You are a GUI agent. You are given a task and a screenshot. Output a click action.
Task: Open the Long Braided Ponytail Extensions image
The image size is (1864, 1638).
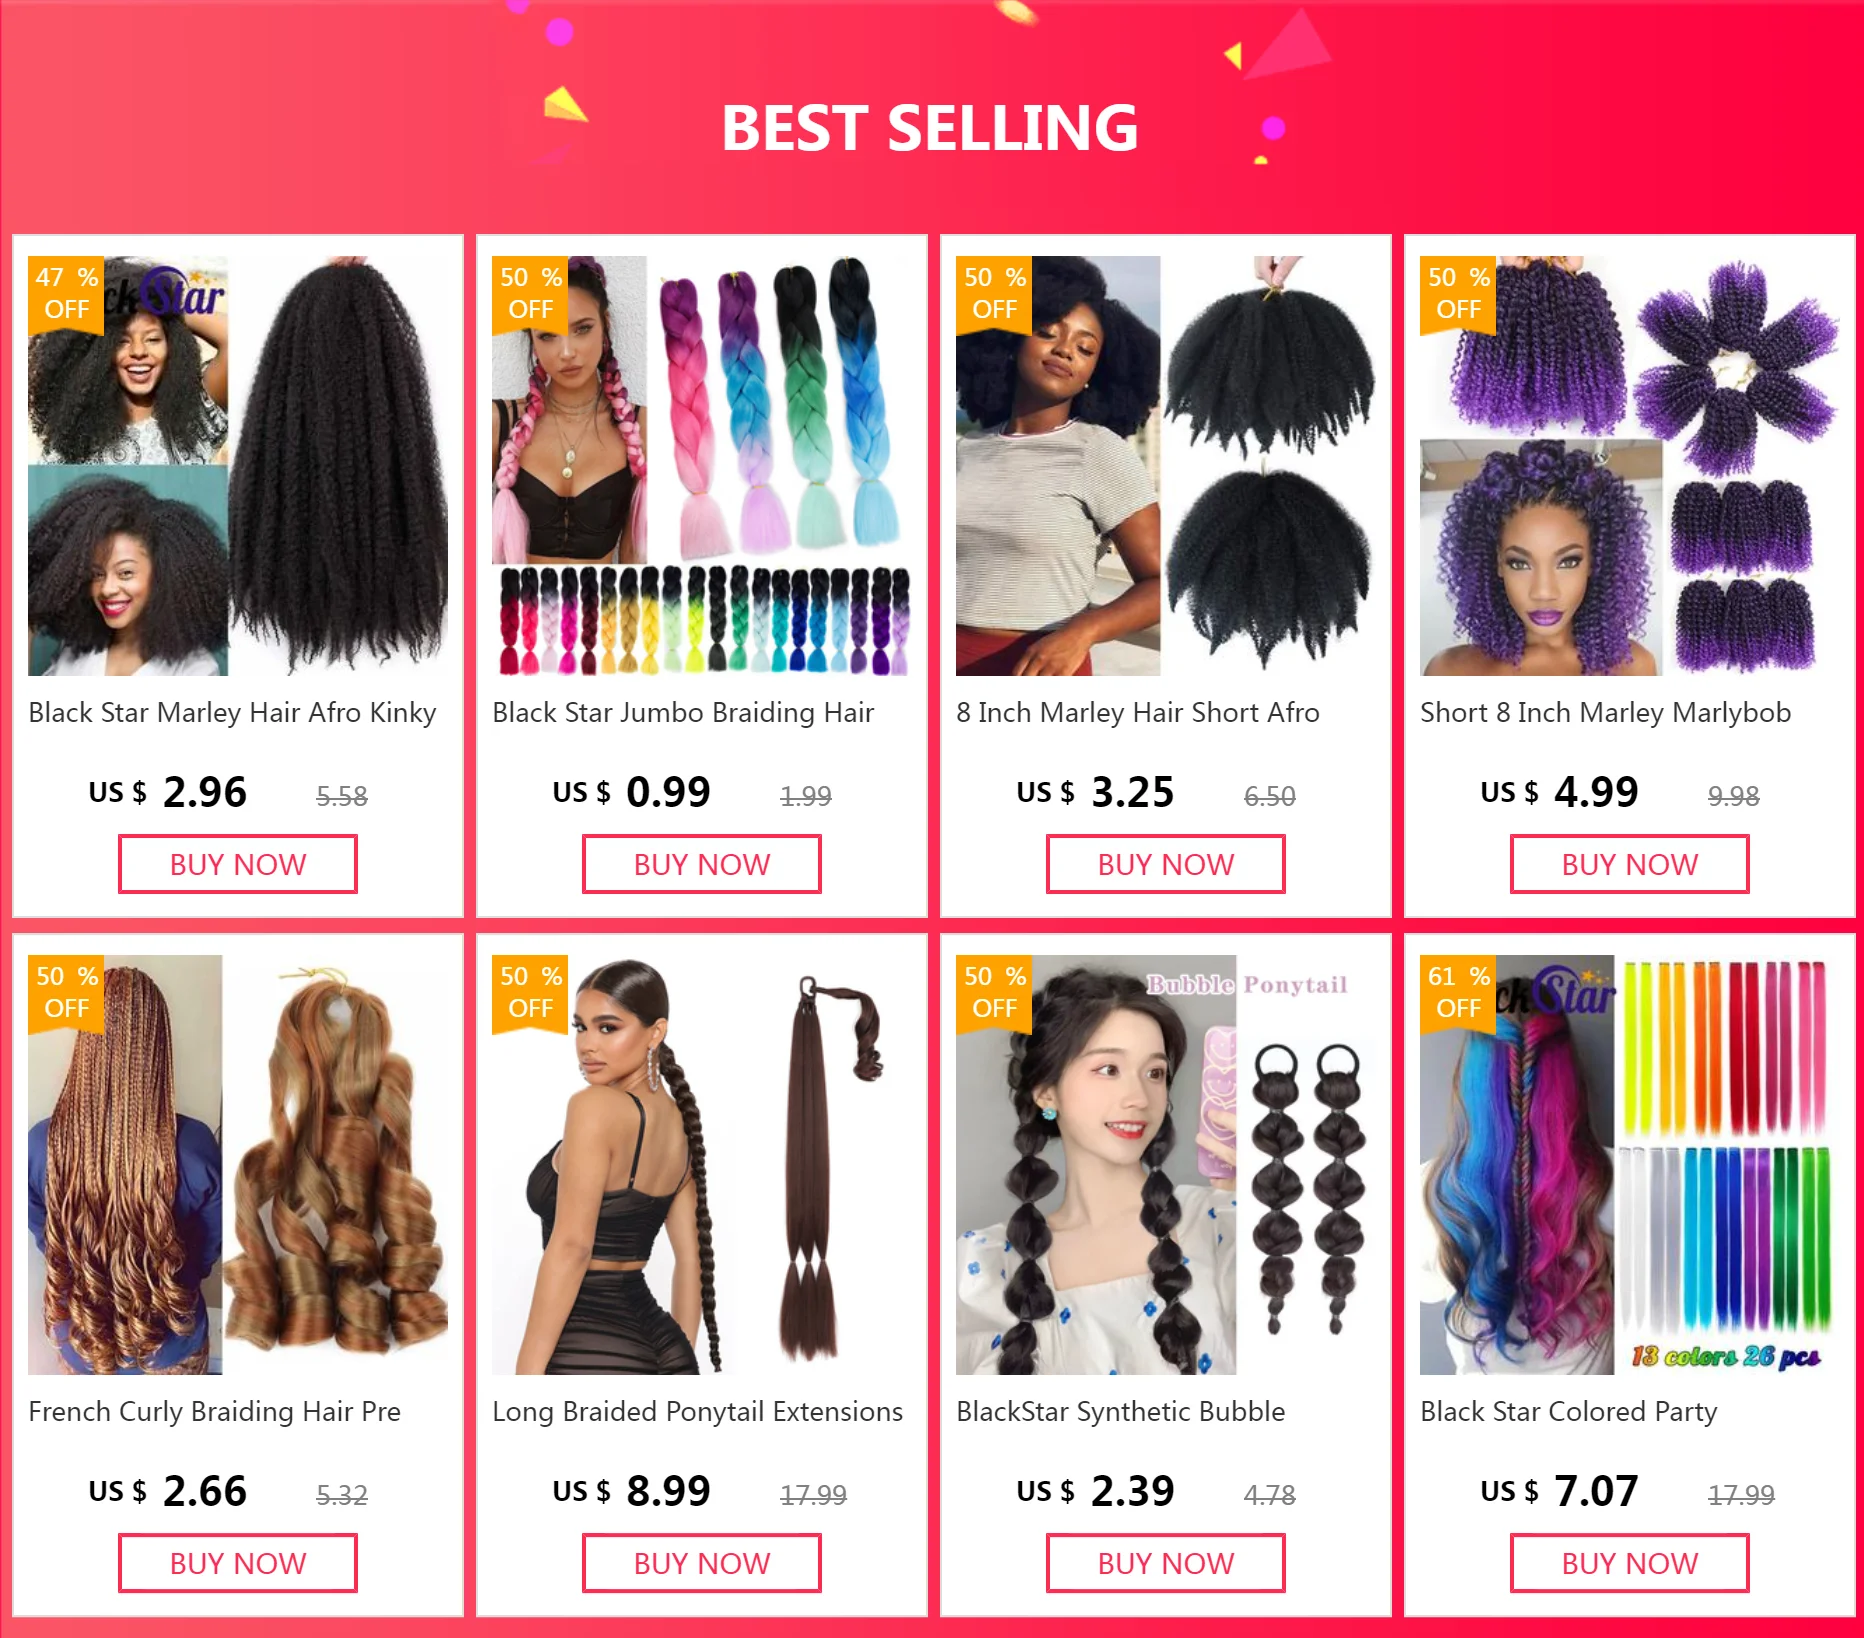[x=702, y=1165]
